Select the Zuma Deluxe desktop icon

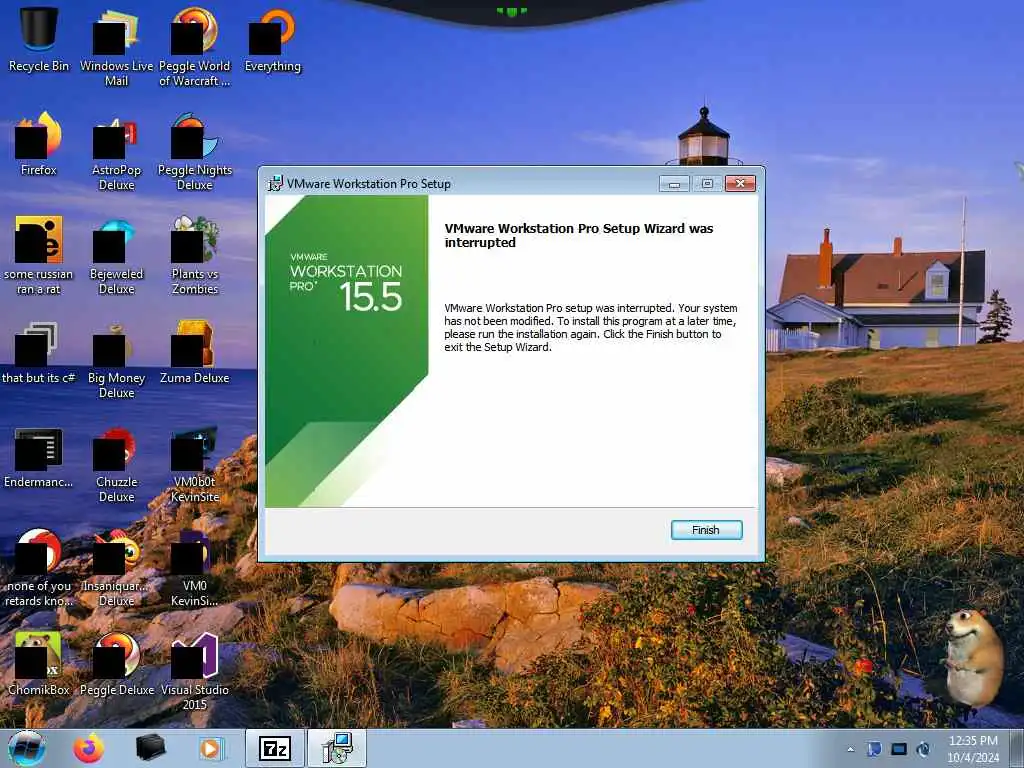point(195,352)
